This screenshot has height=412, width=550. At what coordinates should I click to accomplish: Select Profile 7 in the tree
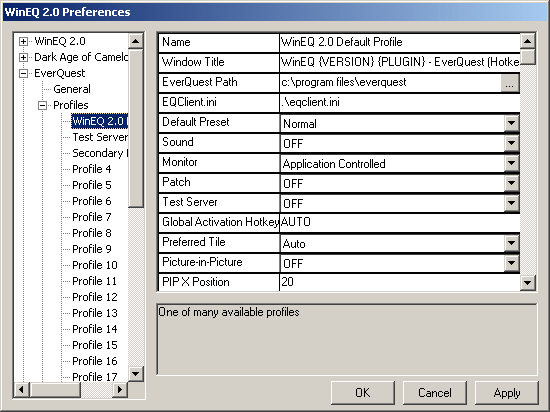tap(92, 217)
